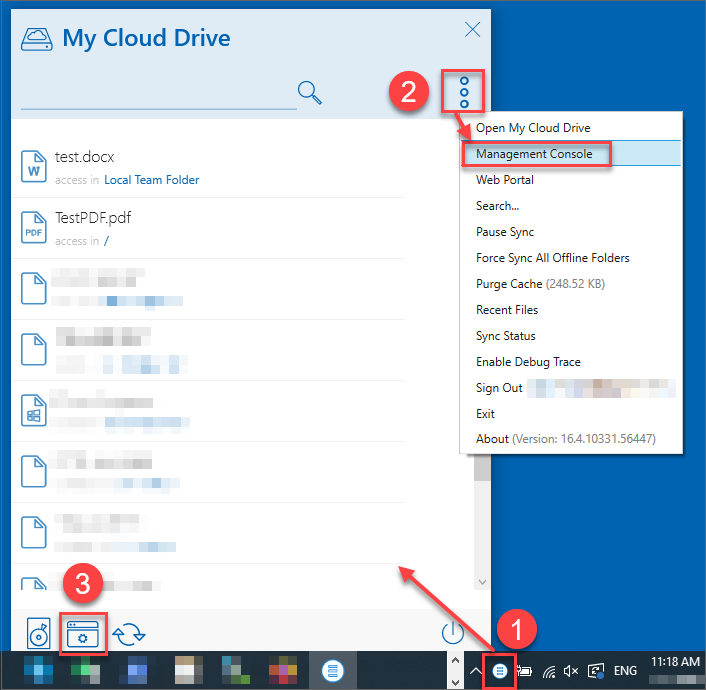Open the drive disk icon in bottom toolbar
The width and height of the screenshot is (706, 690).
(x=39, y=633)
